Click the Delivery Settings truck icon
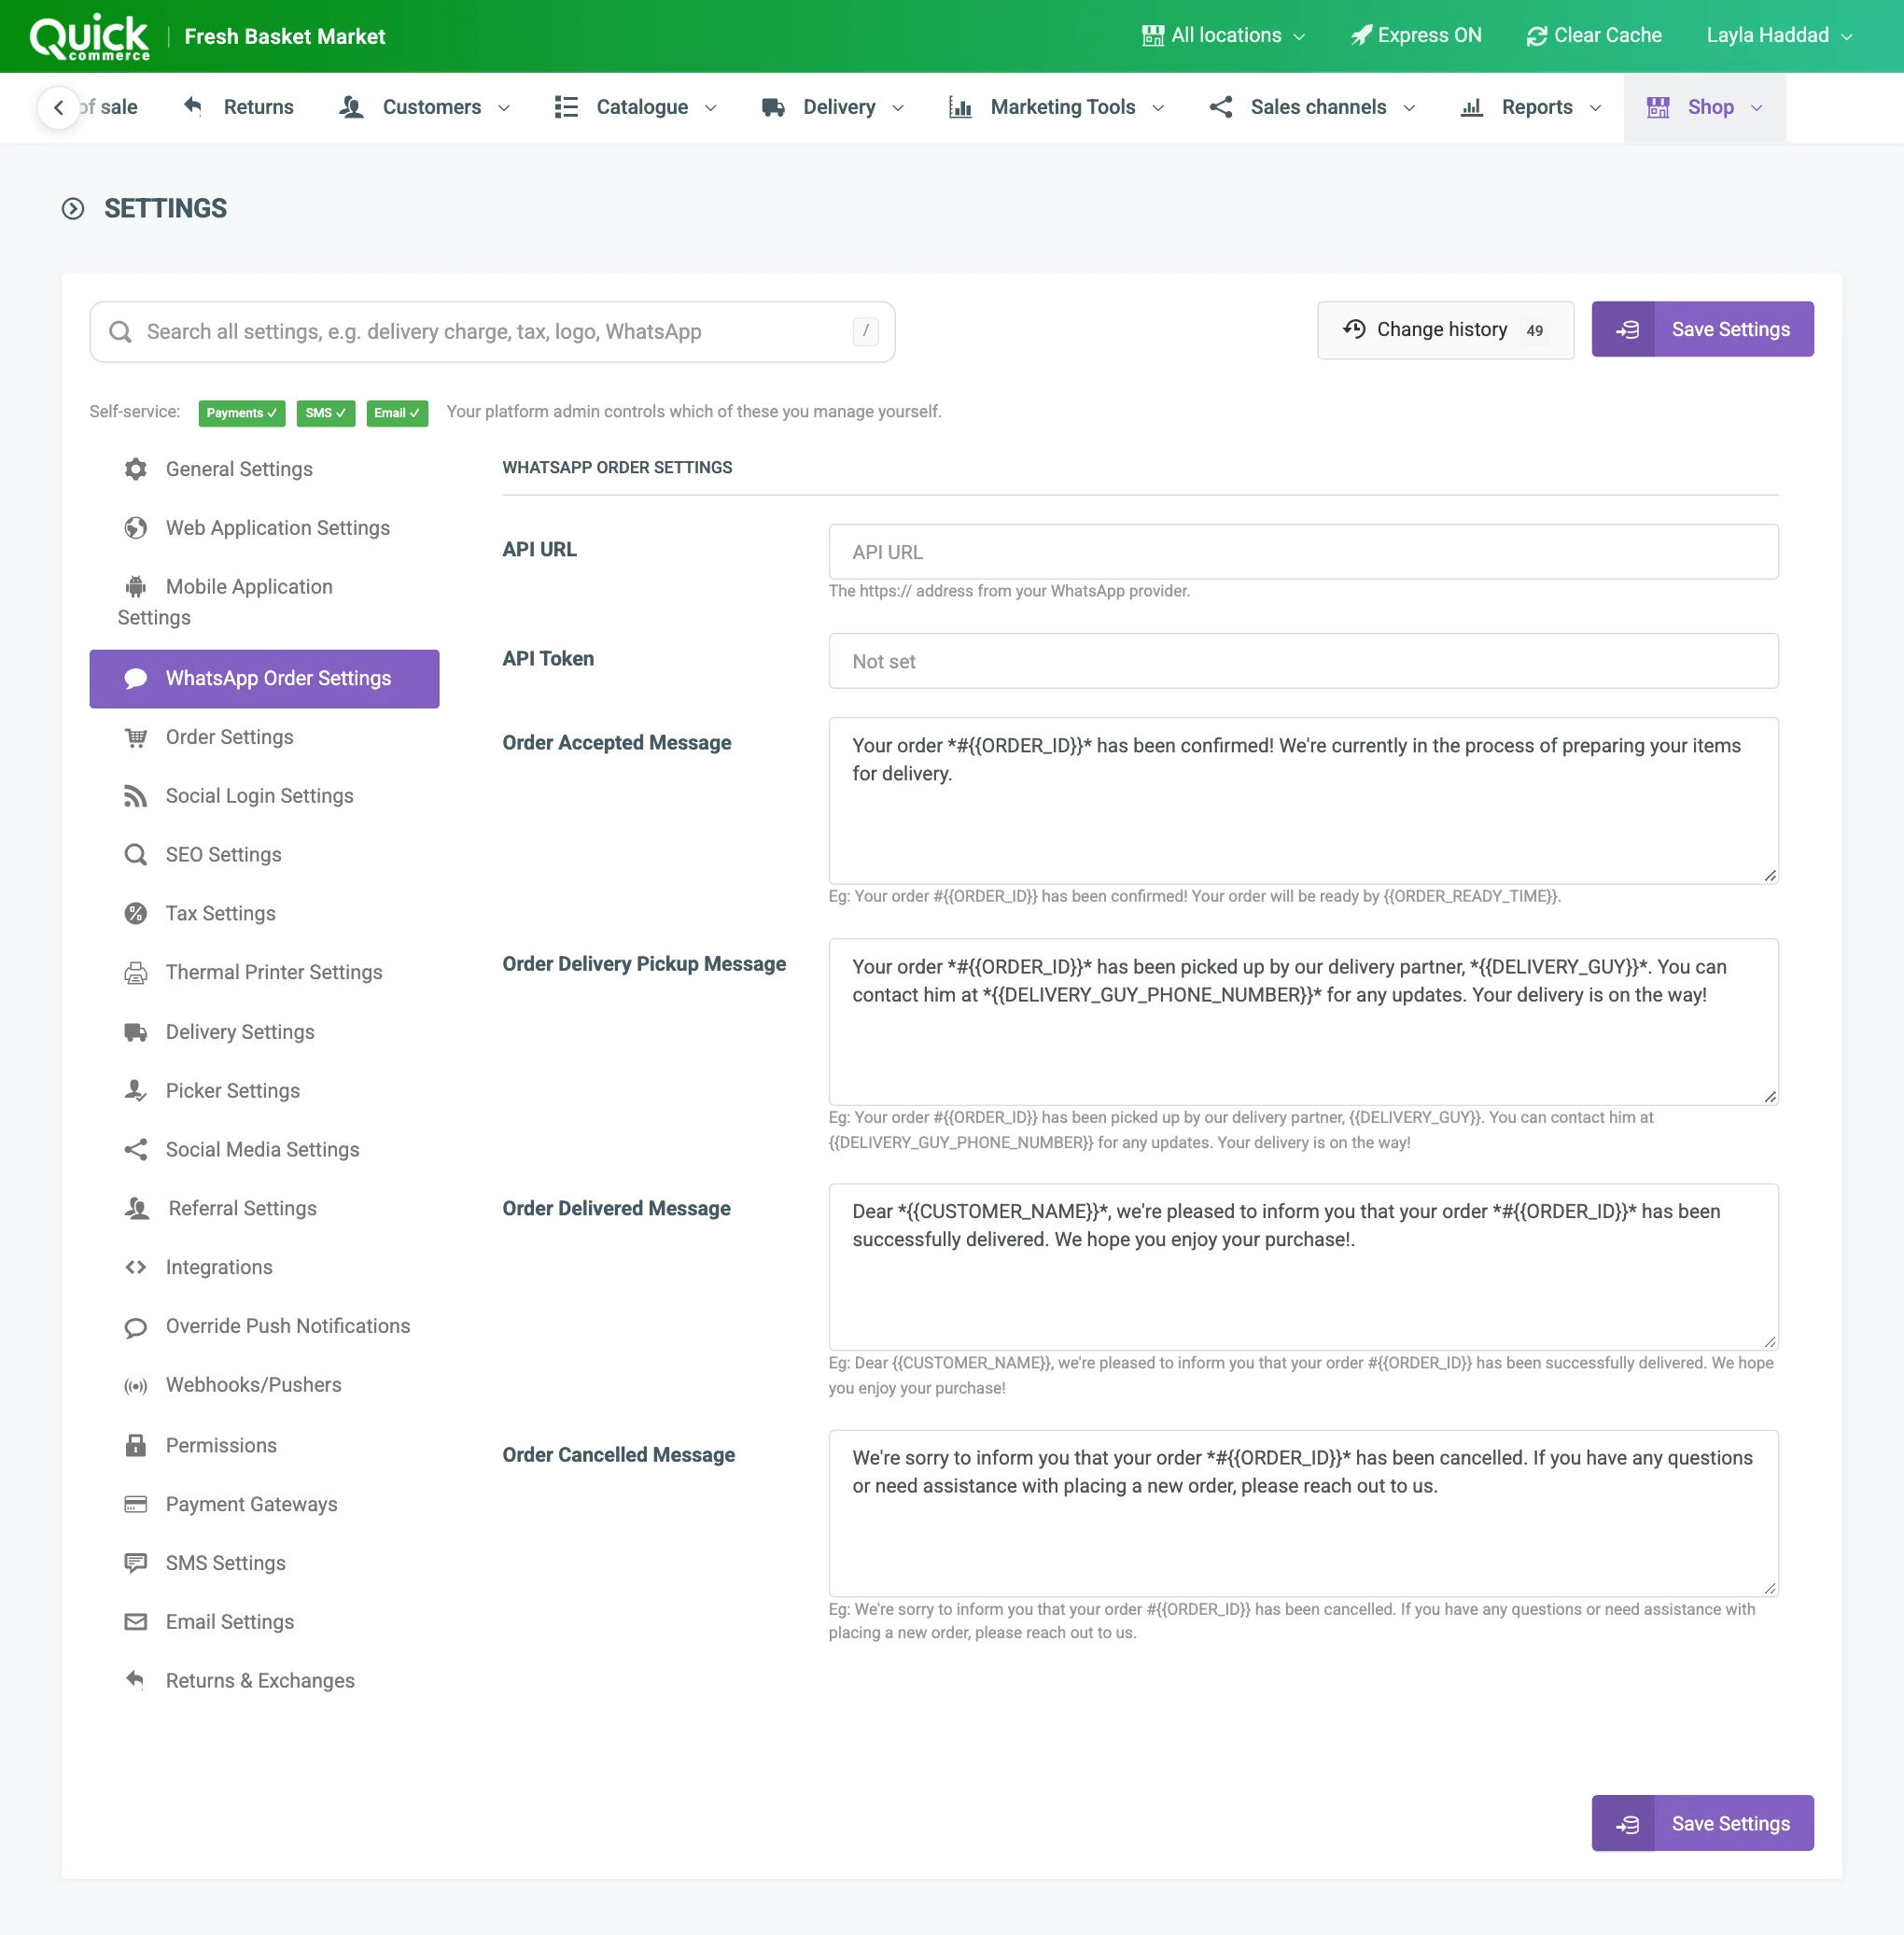This screenshot has height=1935, width=1904. coord(136,1032)
